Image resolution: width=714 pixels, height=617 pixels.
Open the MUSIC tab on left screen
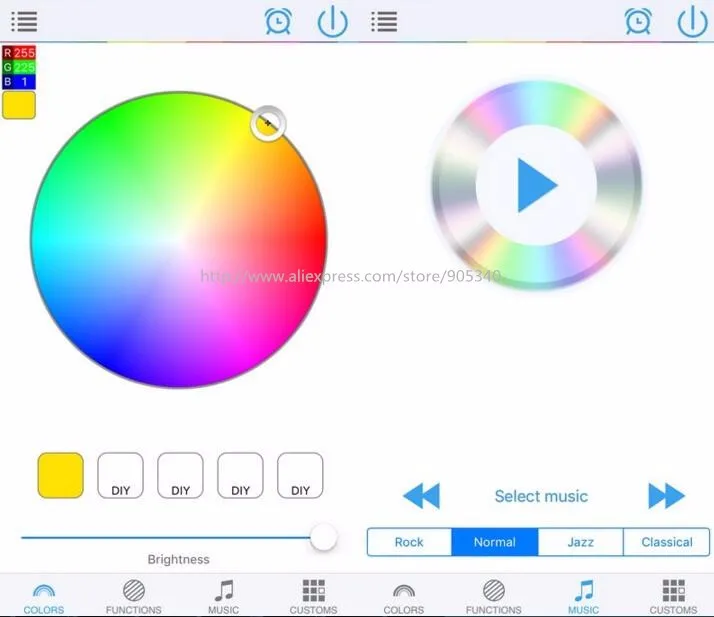tap(223, 597)
